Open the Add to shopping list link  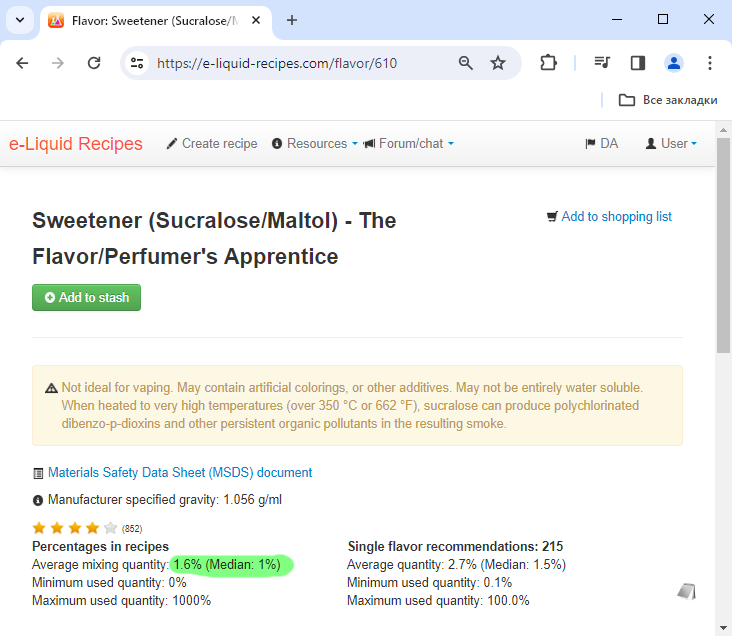click(x=609, y=217)
